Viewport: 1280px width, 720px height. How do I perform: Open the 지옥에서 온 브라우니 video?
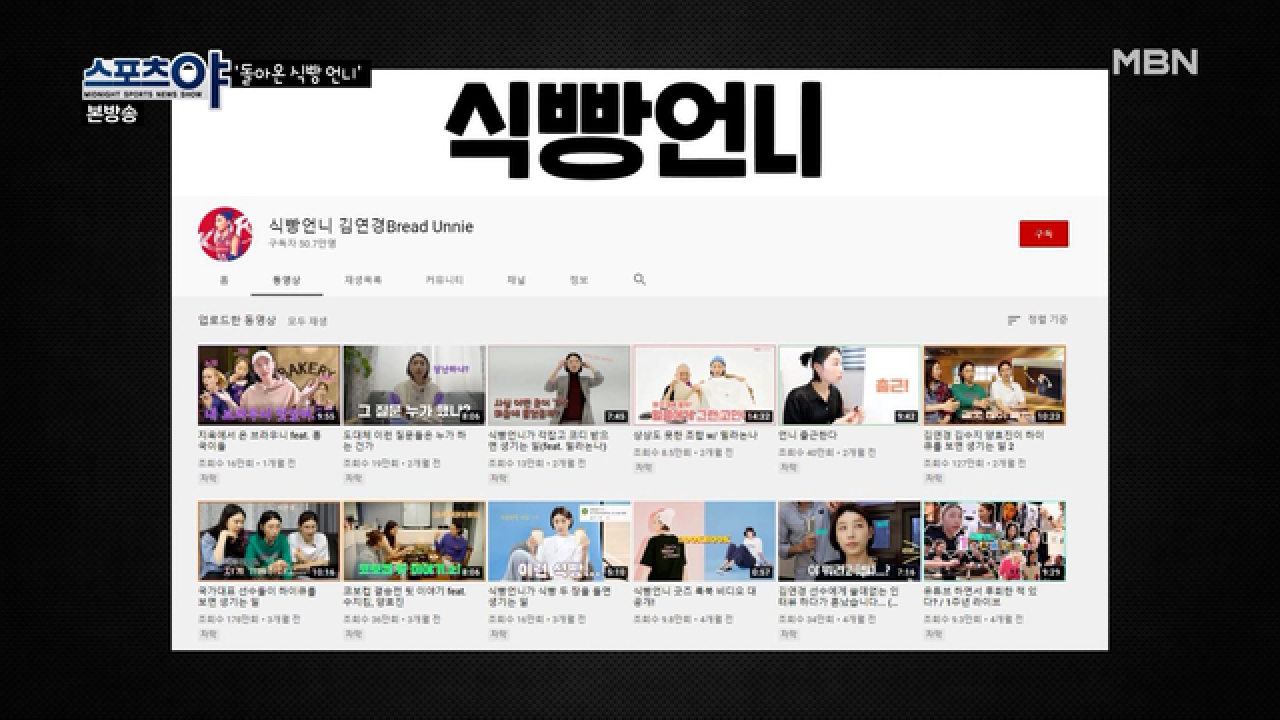[267, 384]
